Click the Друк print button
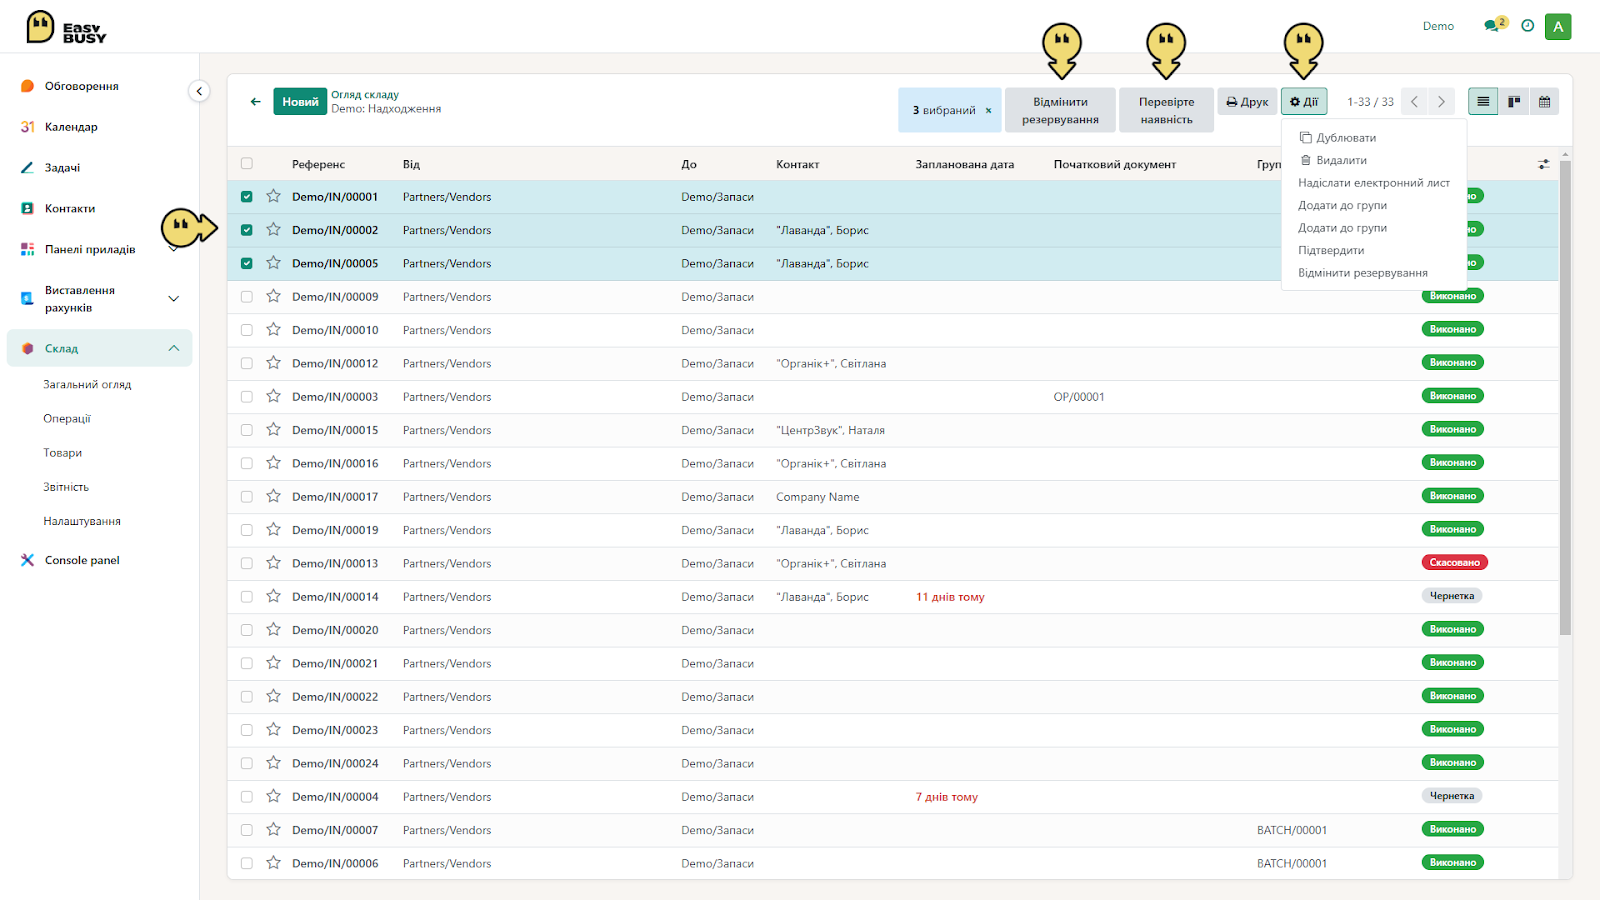Image resolution: width=1600 pixels, height=900 pixels. coord(1247,102)
